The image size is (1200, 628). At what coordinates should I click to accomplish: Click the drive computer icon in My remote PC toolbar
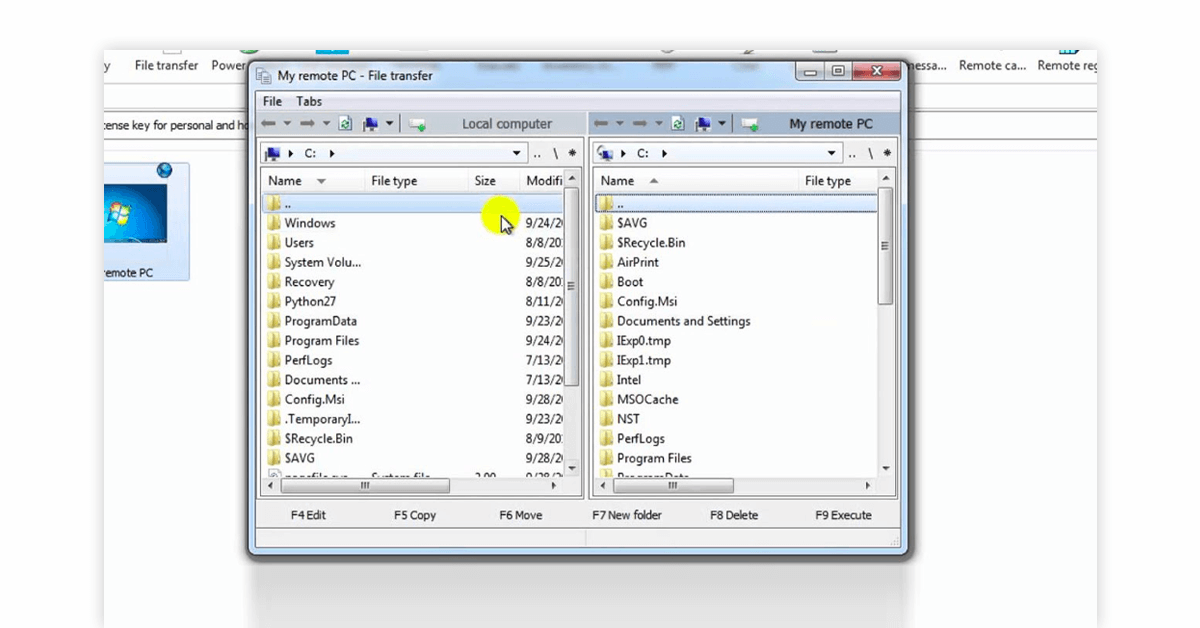704,124
